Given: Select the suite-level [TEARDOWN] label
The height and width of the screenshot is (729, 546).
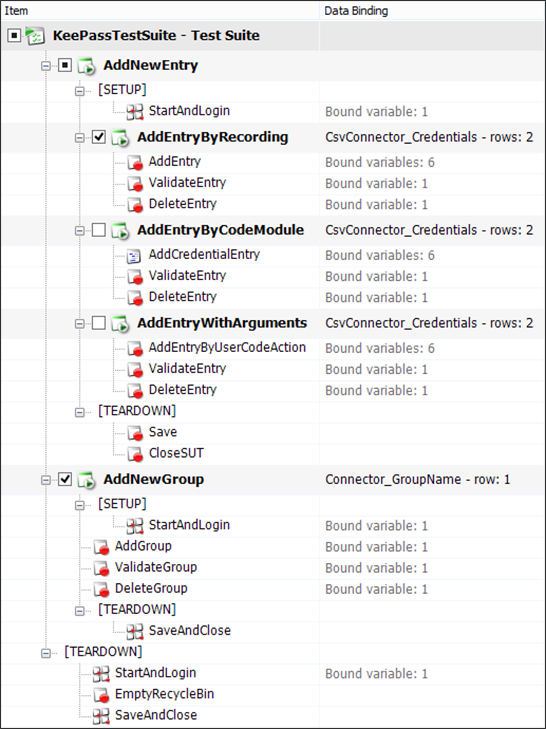Looking at the screenshot, I should (103, 652).
